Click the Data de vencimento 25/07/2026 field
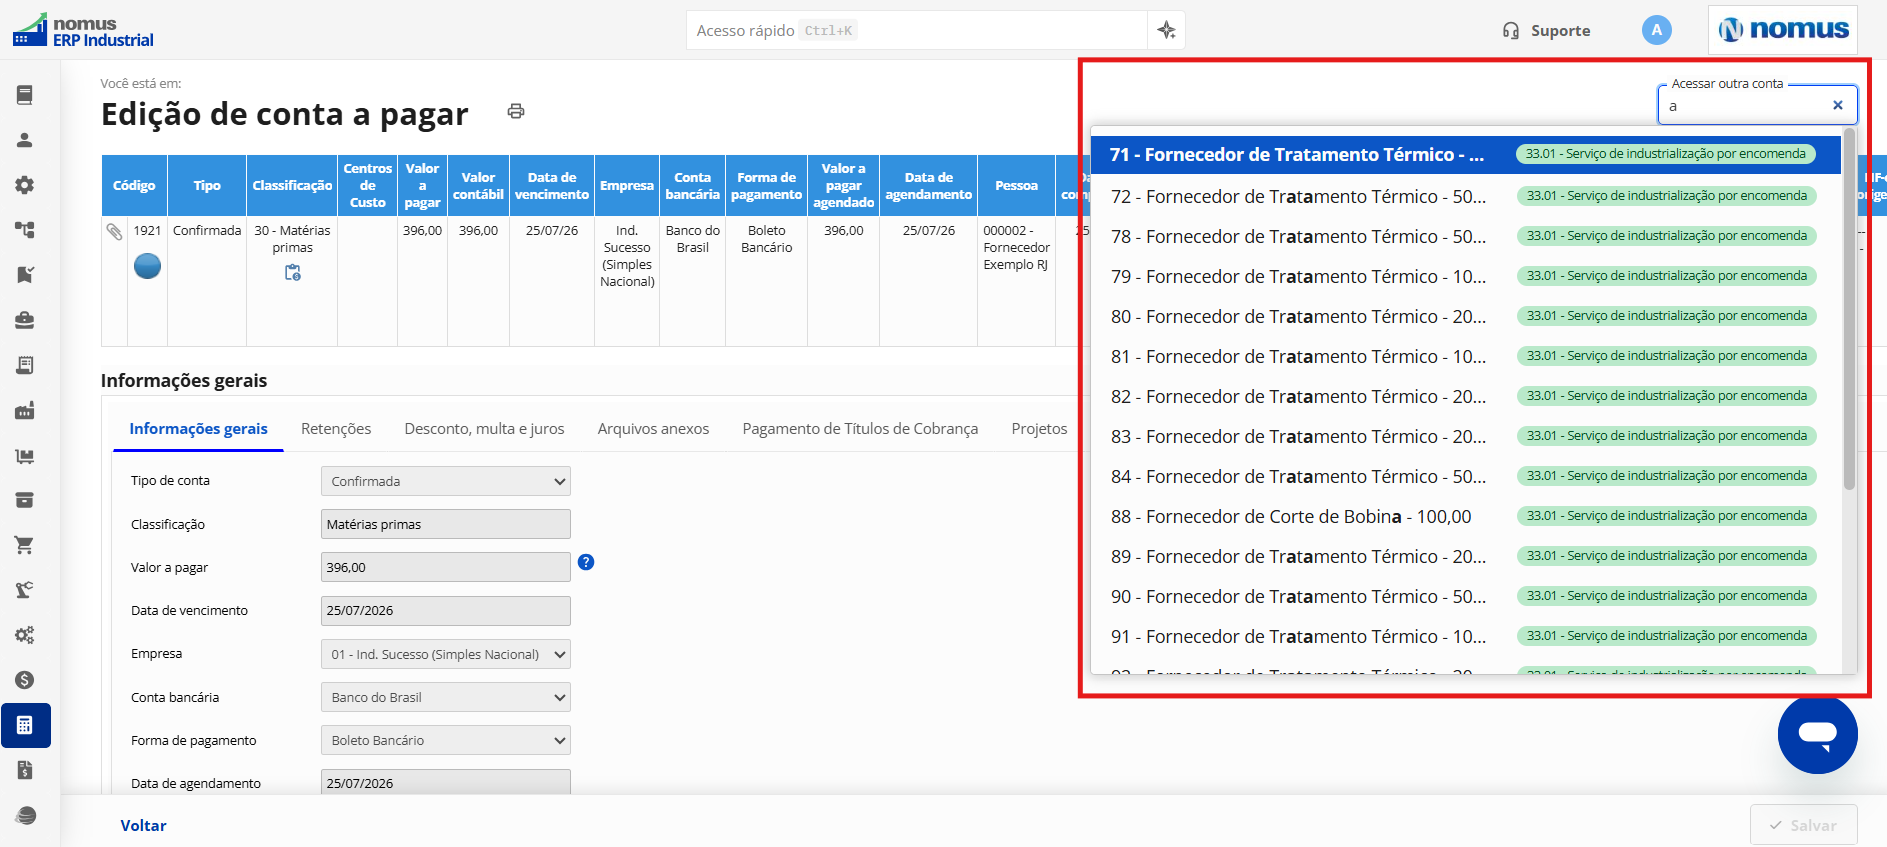This screenshot has height=847, width=1887. (446, 611)
